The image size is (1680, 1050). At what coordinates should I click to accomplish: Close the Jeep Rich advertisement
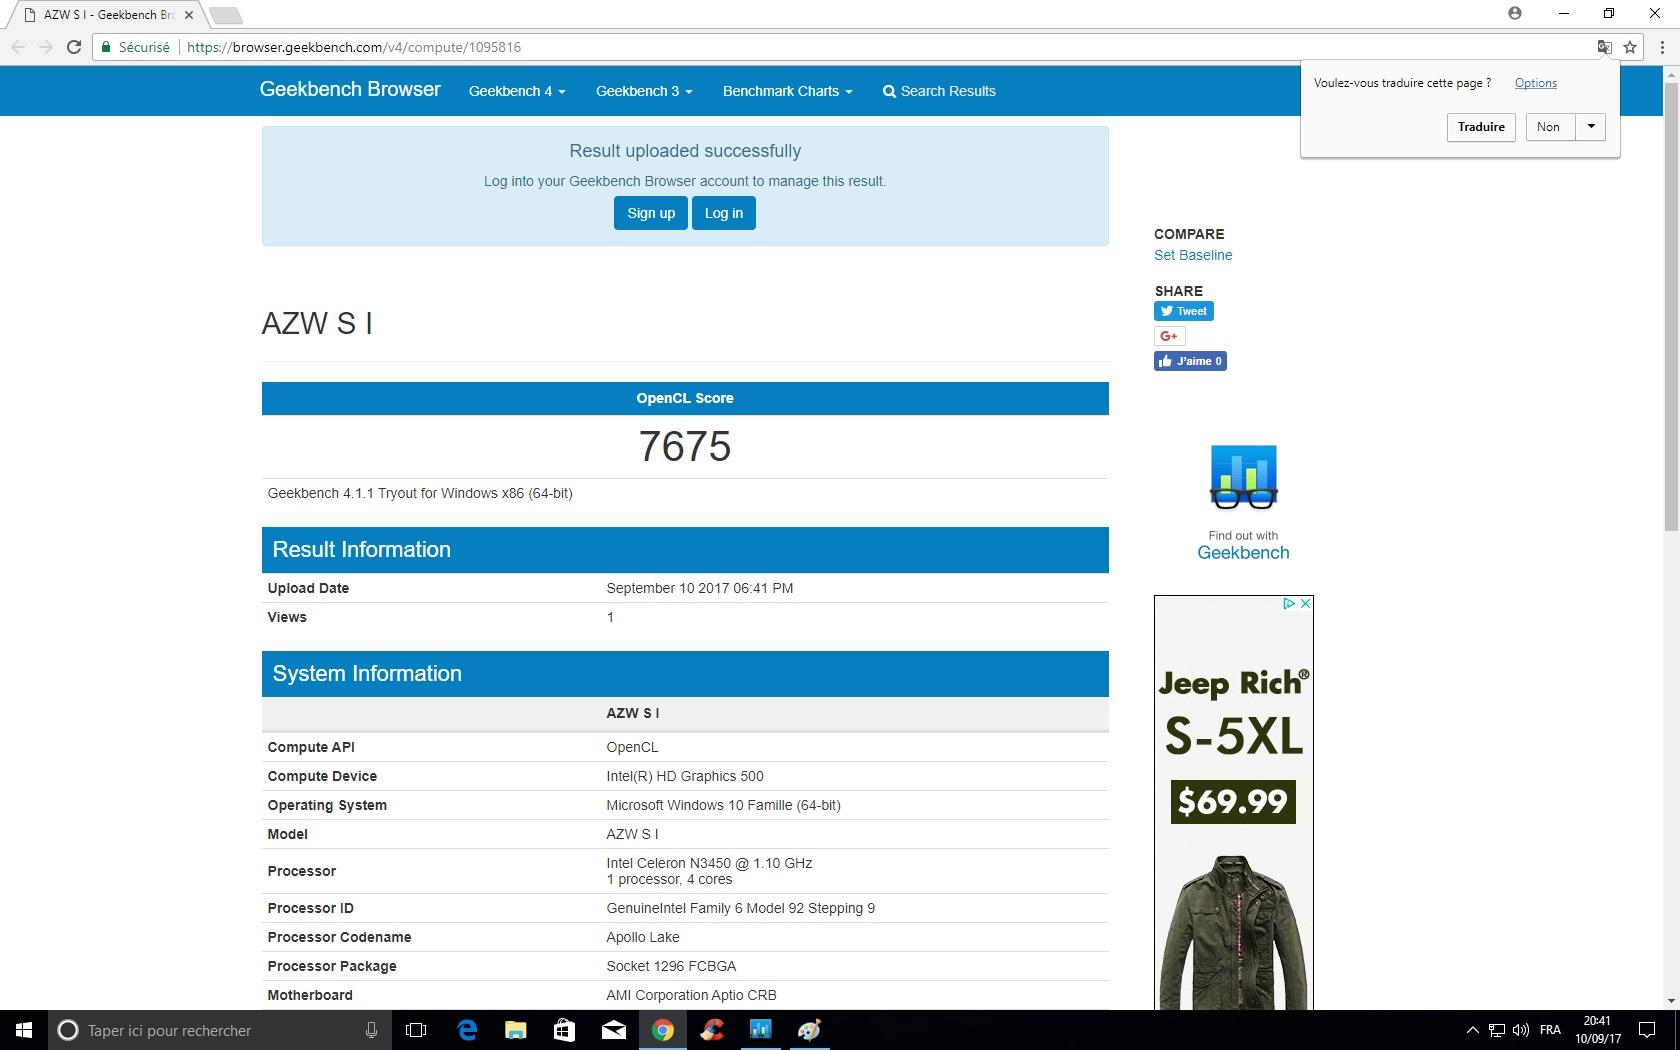(x=1305, y=604)
